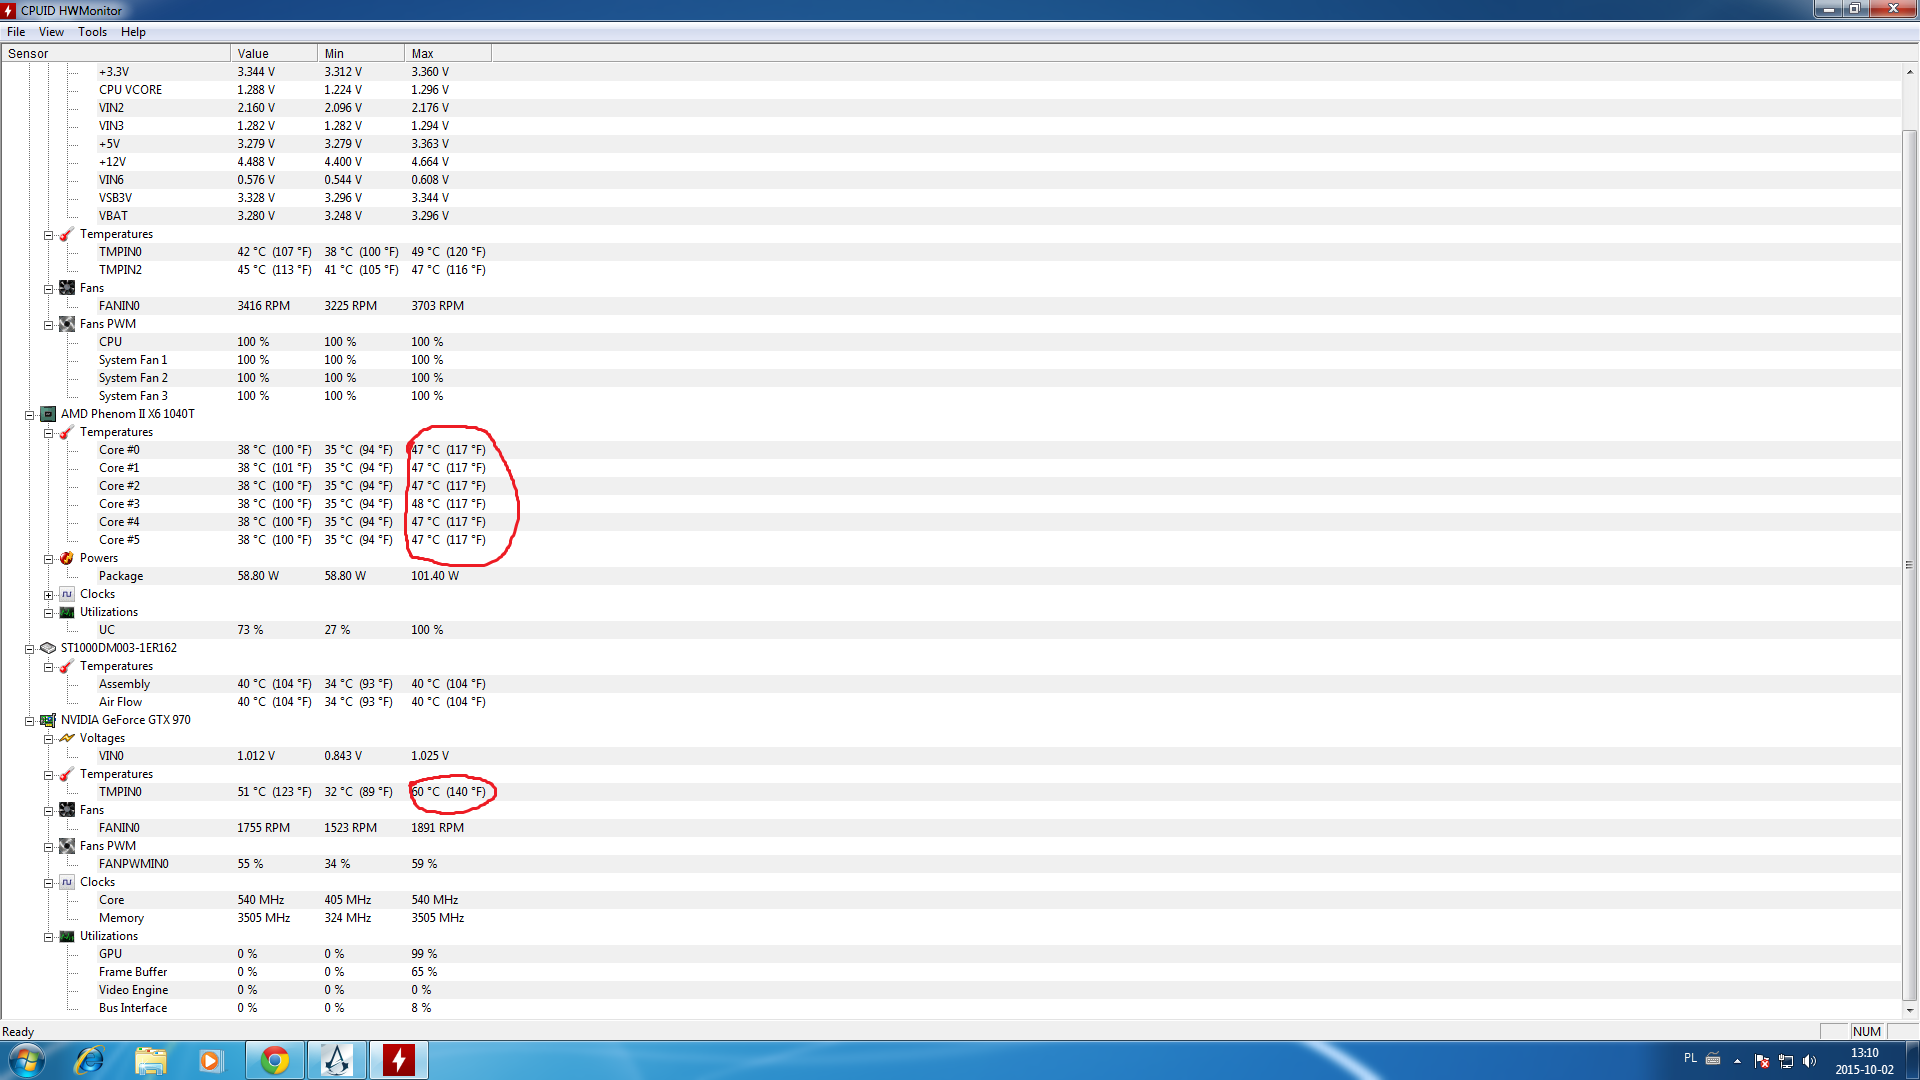
Task: Click the Utilizations icon above the UC row
Action: point(67,612)
